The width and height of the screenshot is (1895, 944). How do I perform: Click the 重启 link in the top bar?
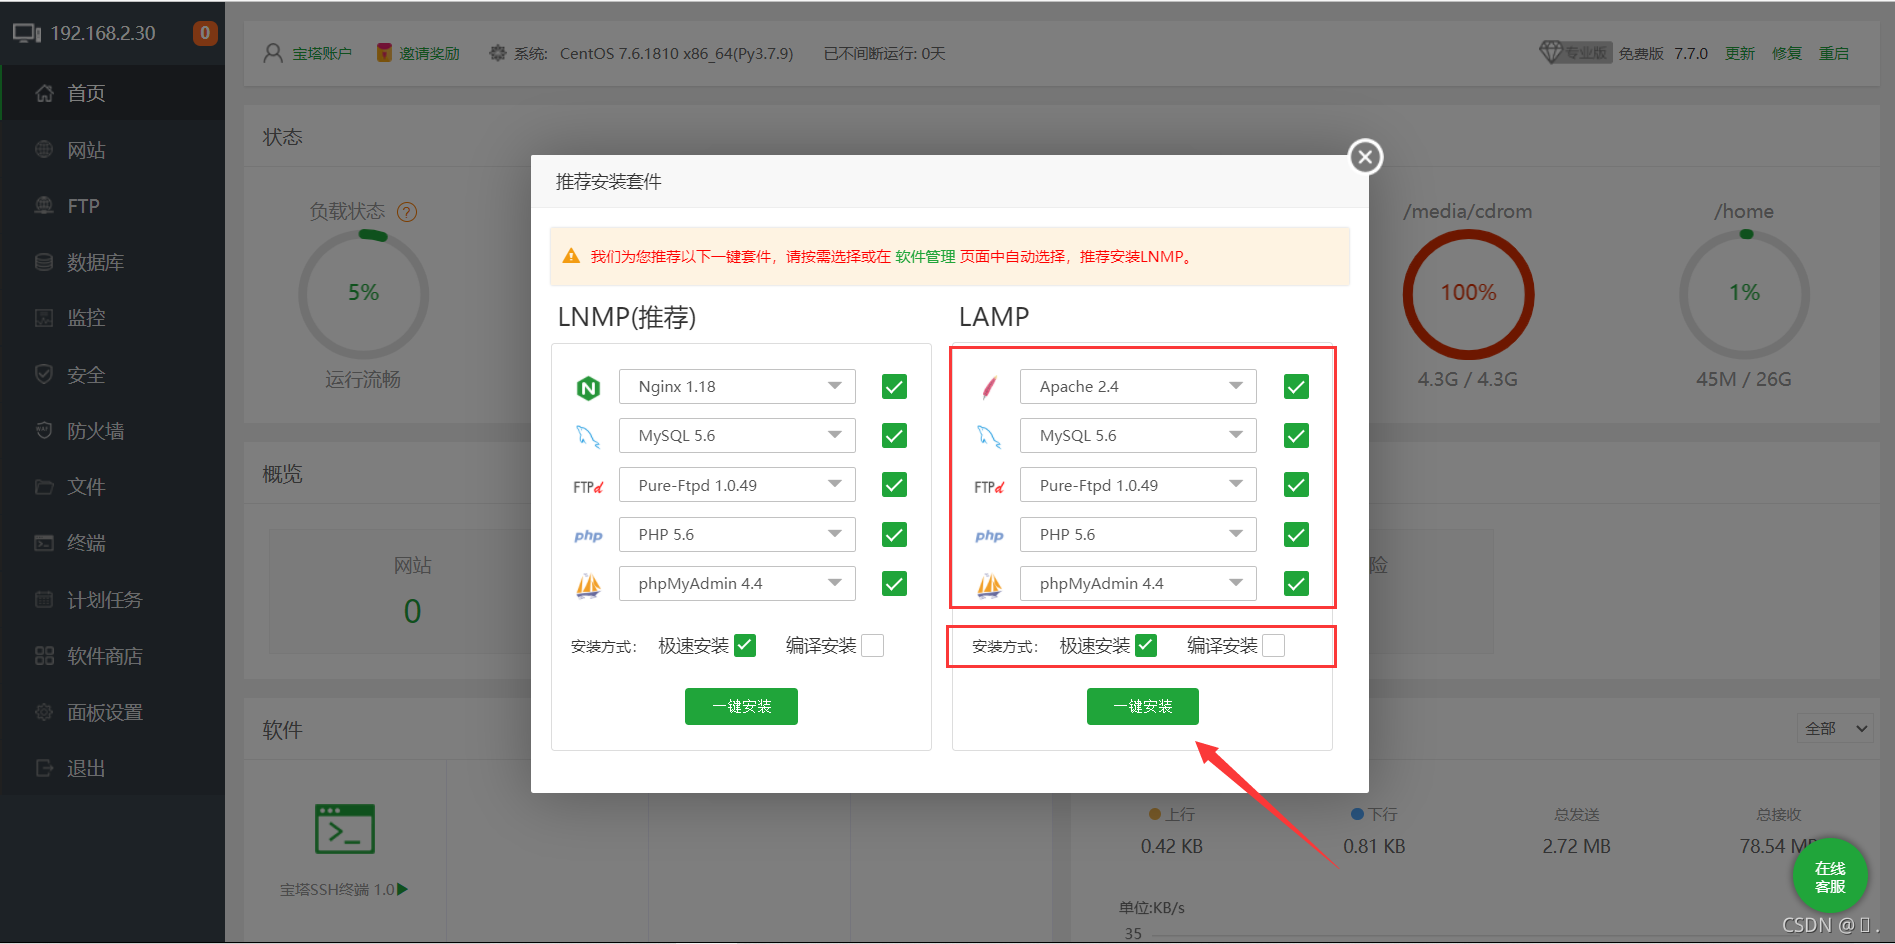pos(1834,53)
